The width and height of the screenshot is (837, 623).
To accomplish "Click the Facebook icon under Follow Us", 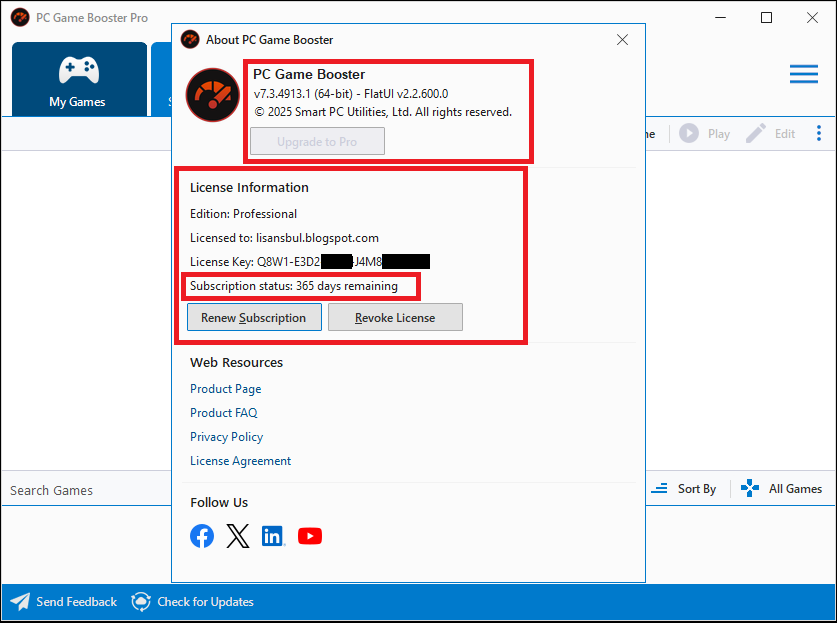I will tap(202, 536).
